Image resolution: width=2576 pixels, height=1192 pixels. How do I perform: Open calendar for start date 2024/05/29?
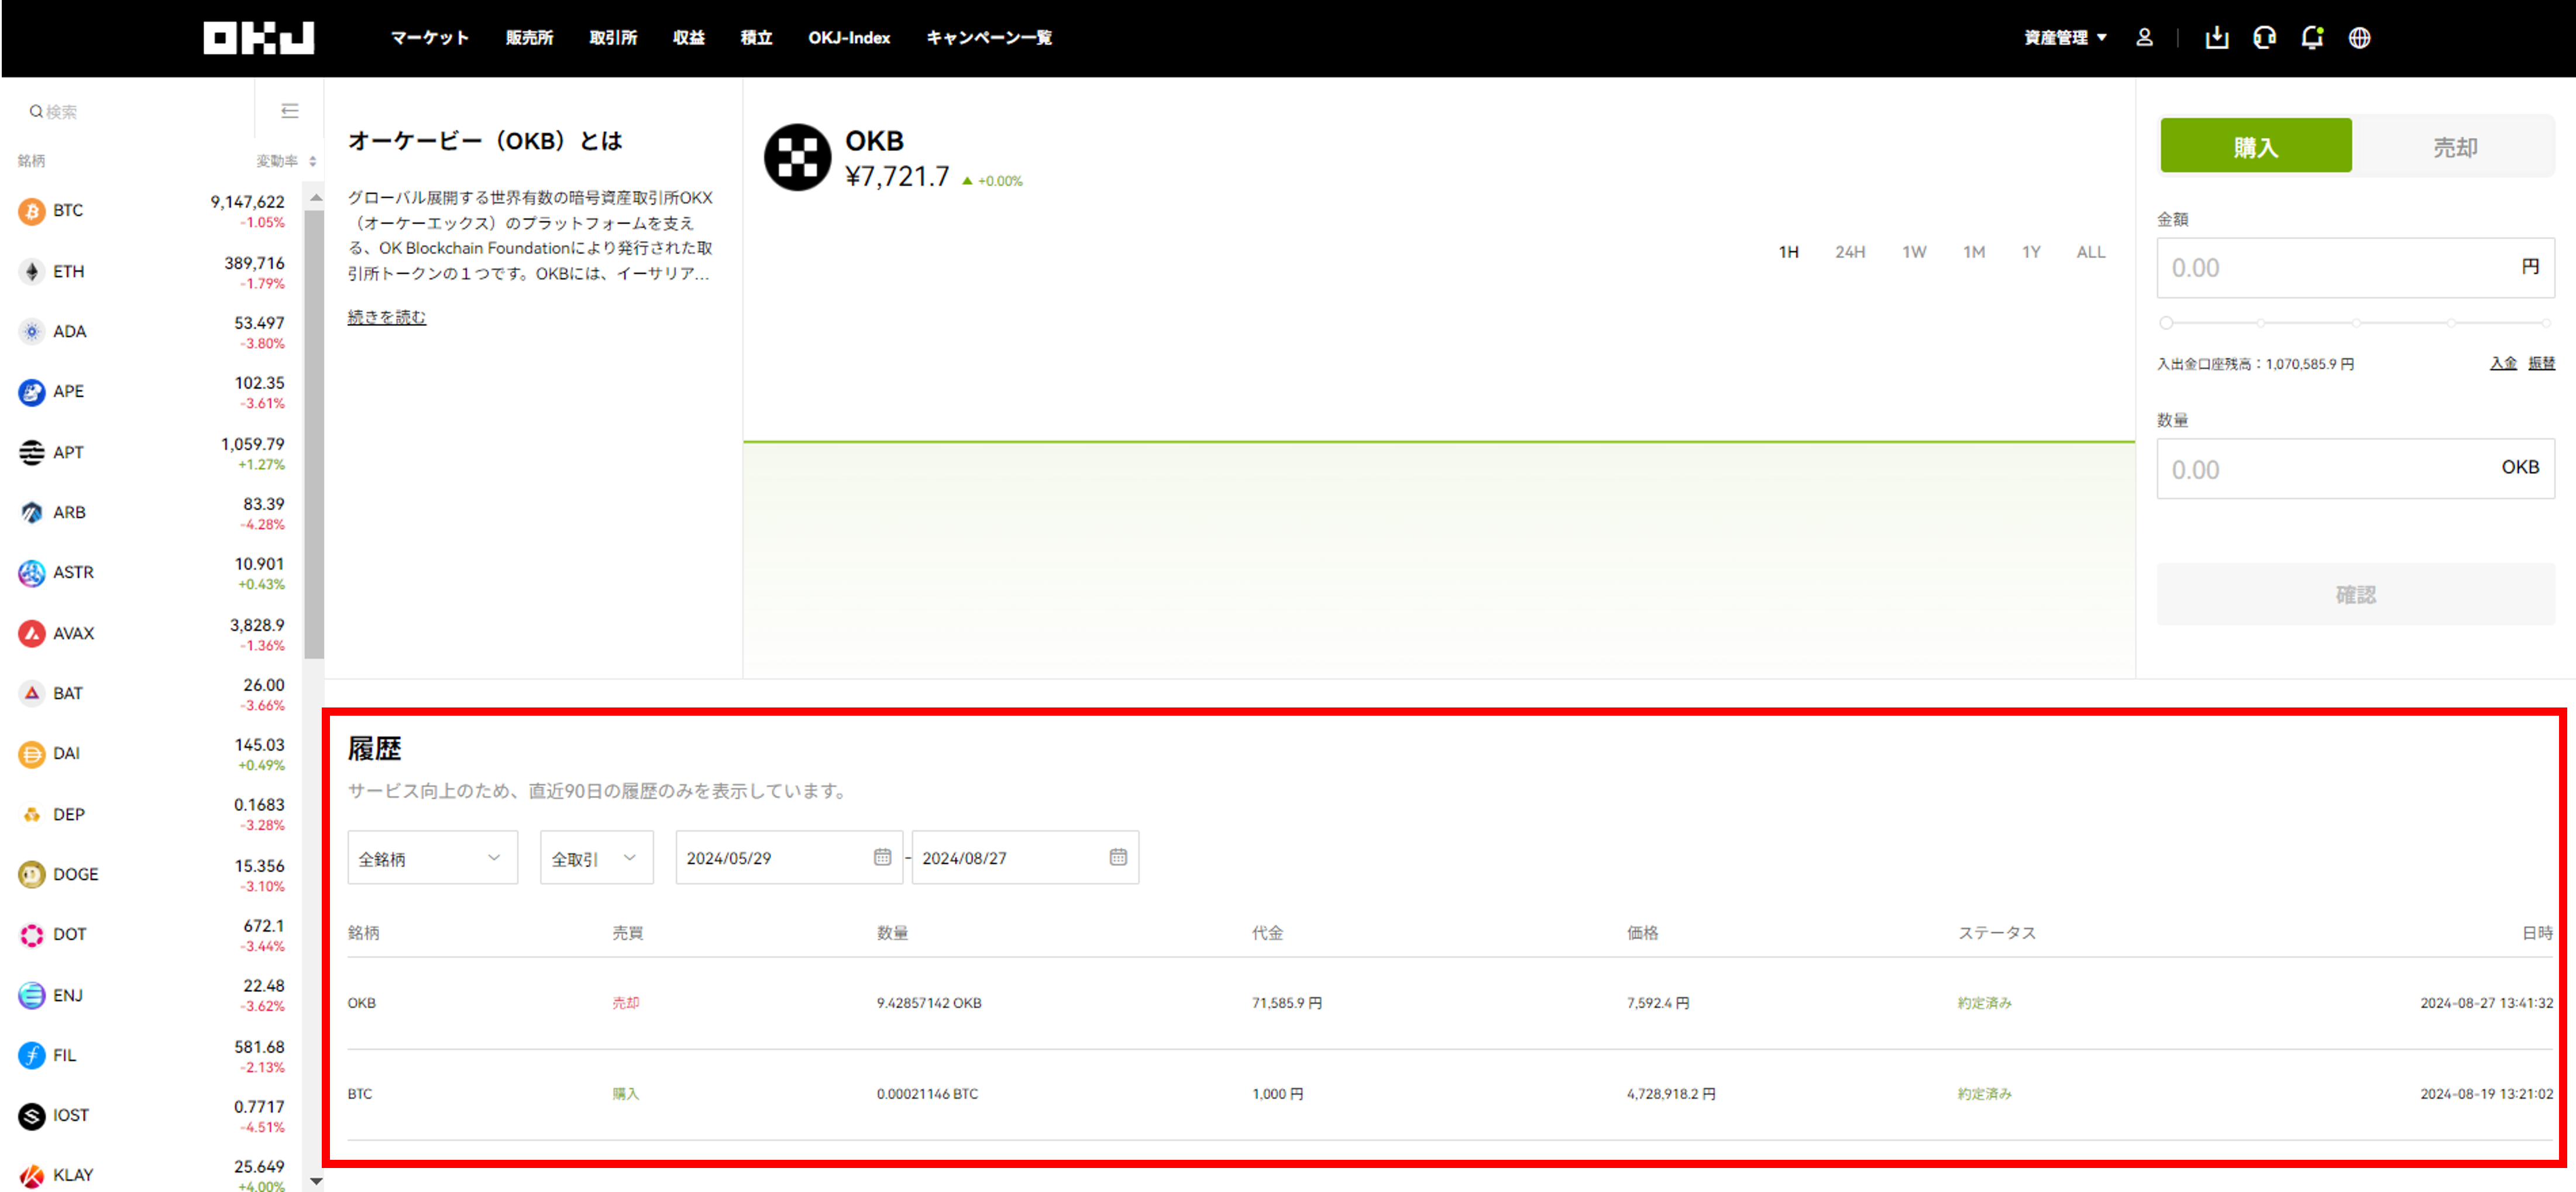882,857
